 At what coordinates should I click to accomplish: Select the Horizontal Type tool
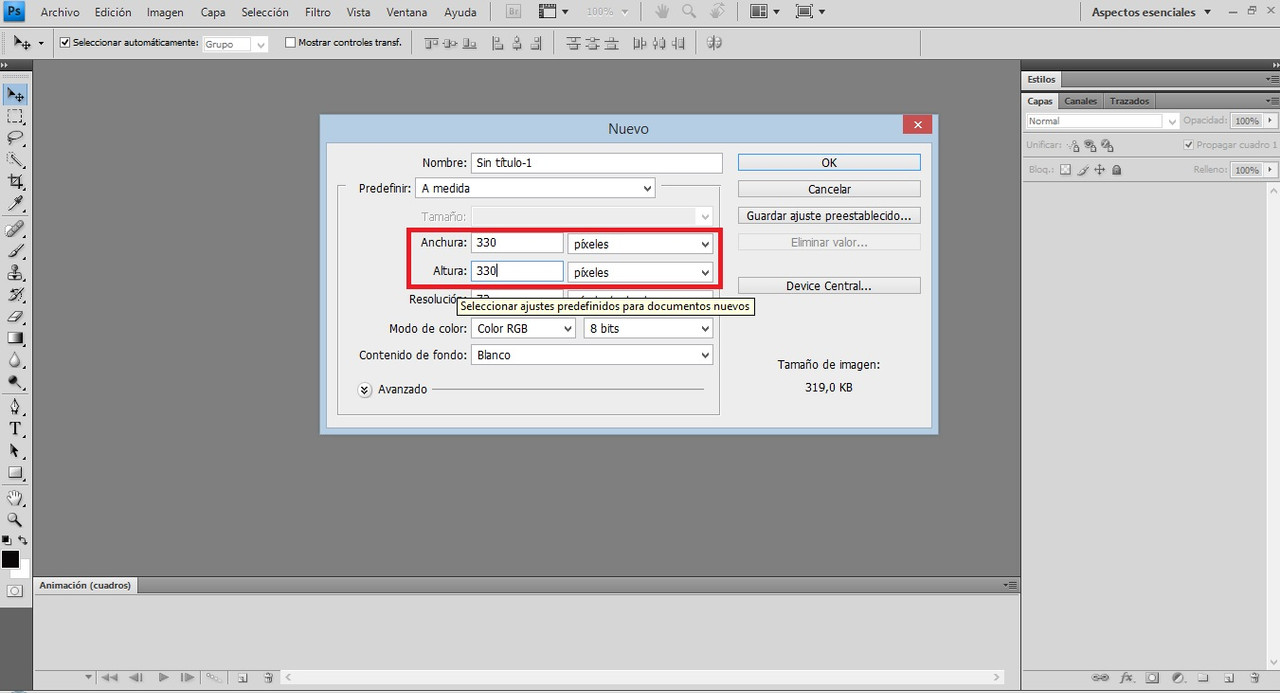point(15,429)
